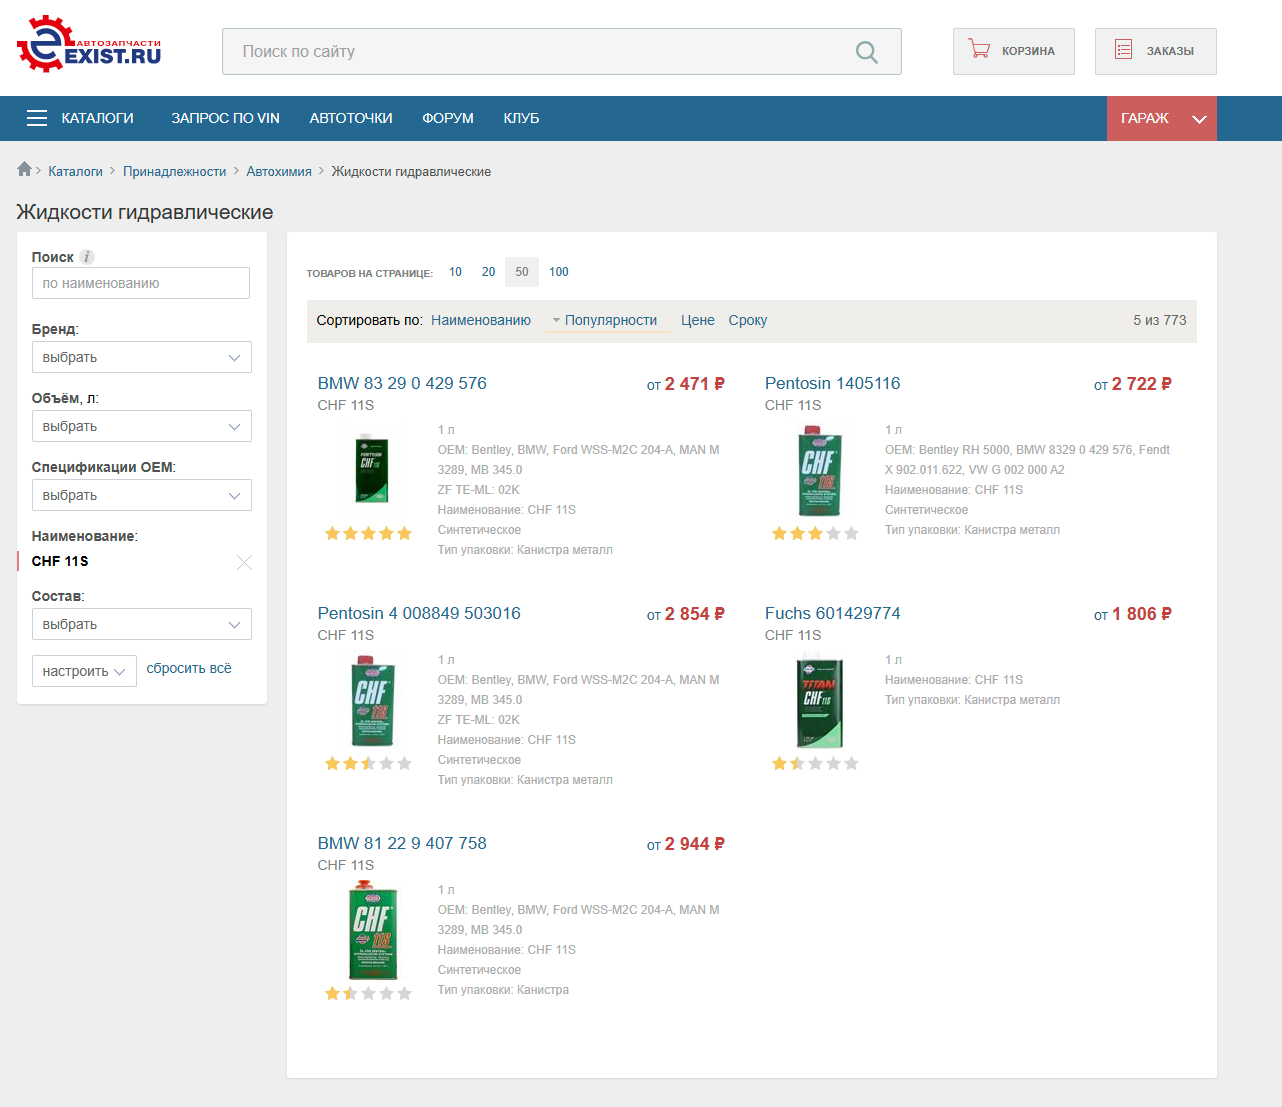Expand the Спецификации OEM dropdown
The width and height of the screenshot is (1282, 1107).
pos(142,495)
